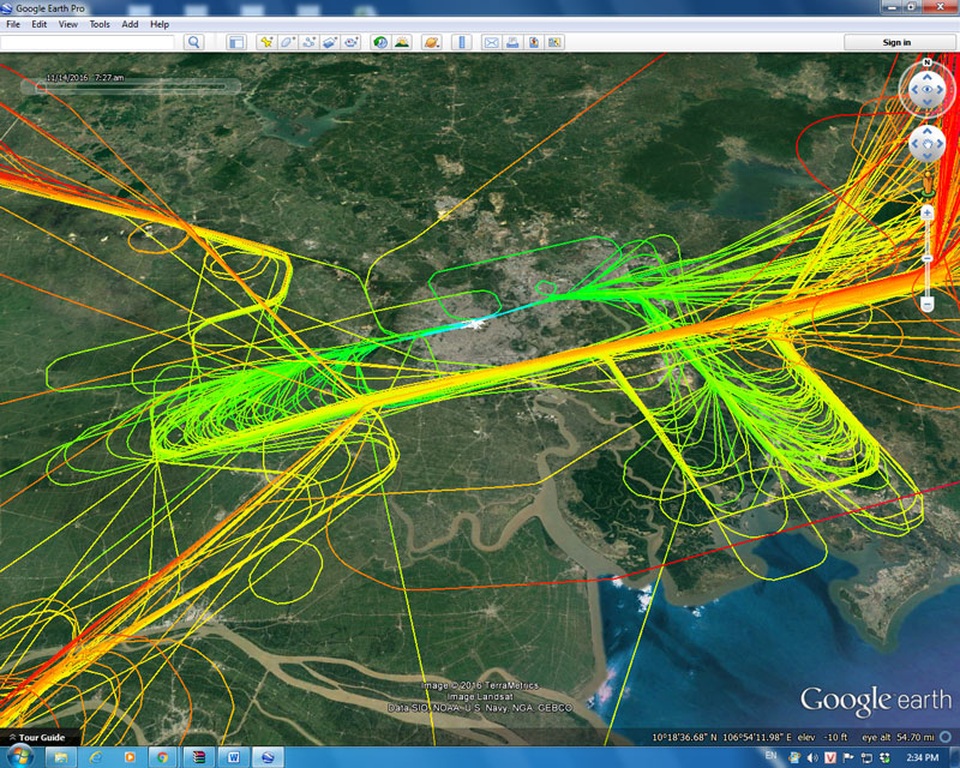The height and width of the screenshot is (768, 960).
Task: Click the zoom in plus button
Action: click(x=927, y=212)
